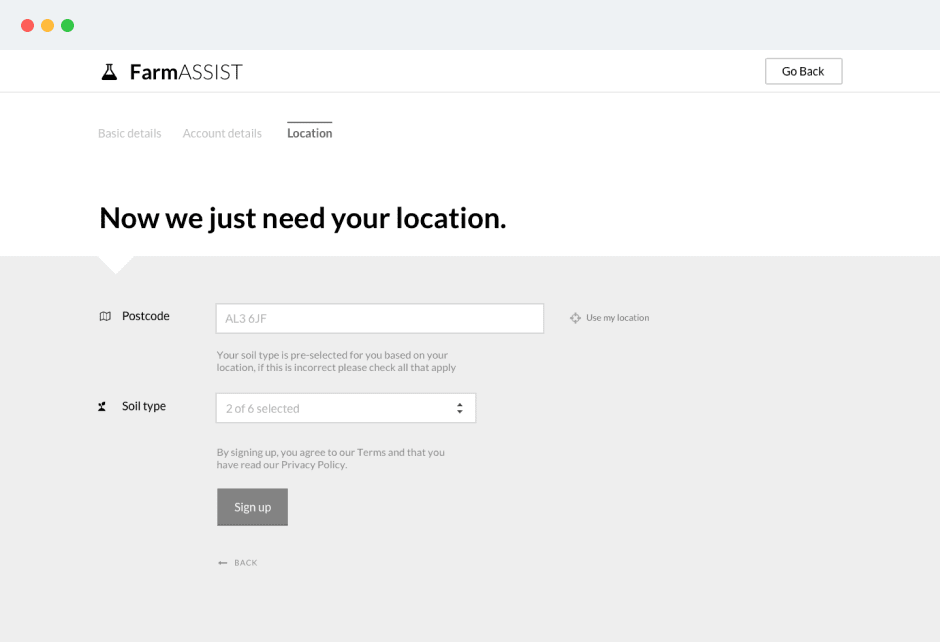The image size is (940, 642).
Task: Switch to the Basic details tab
Action: coord(129,132)
